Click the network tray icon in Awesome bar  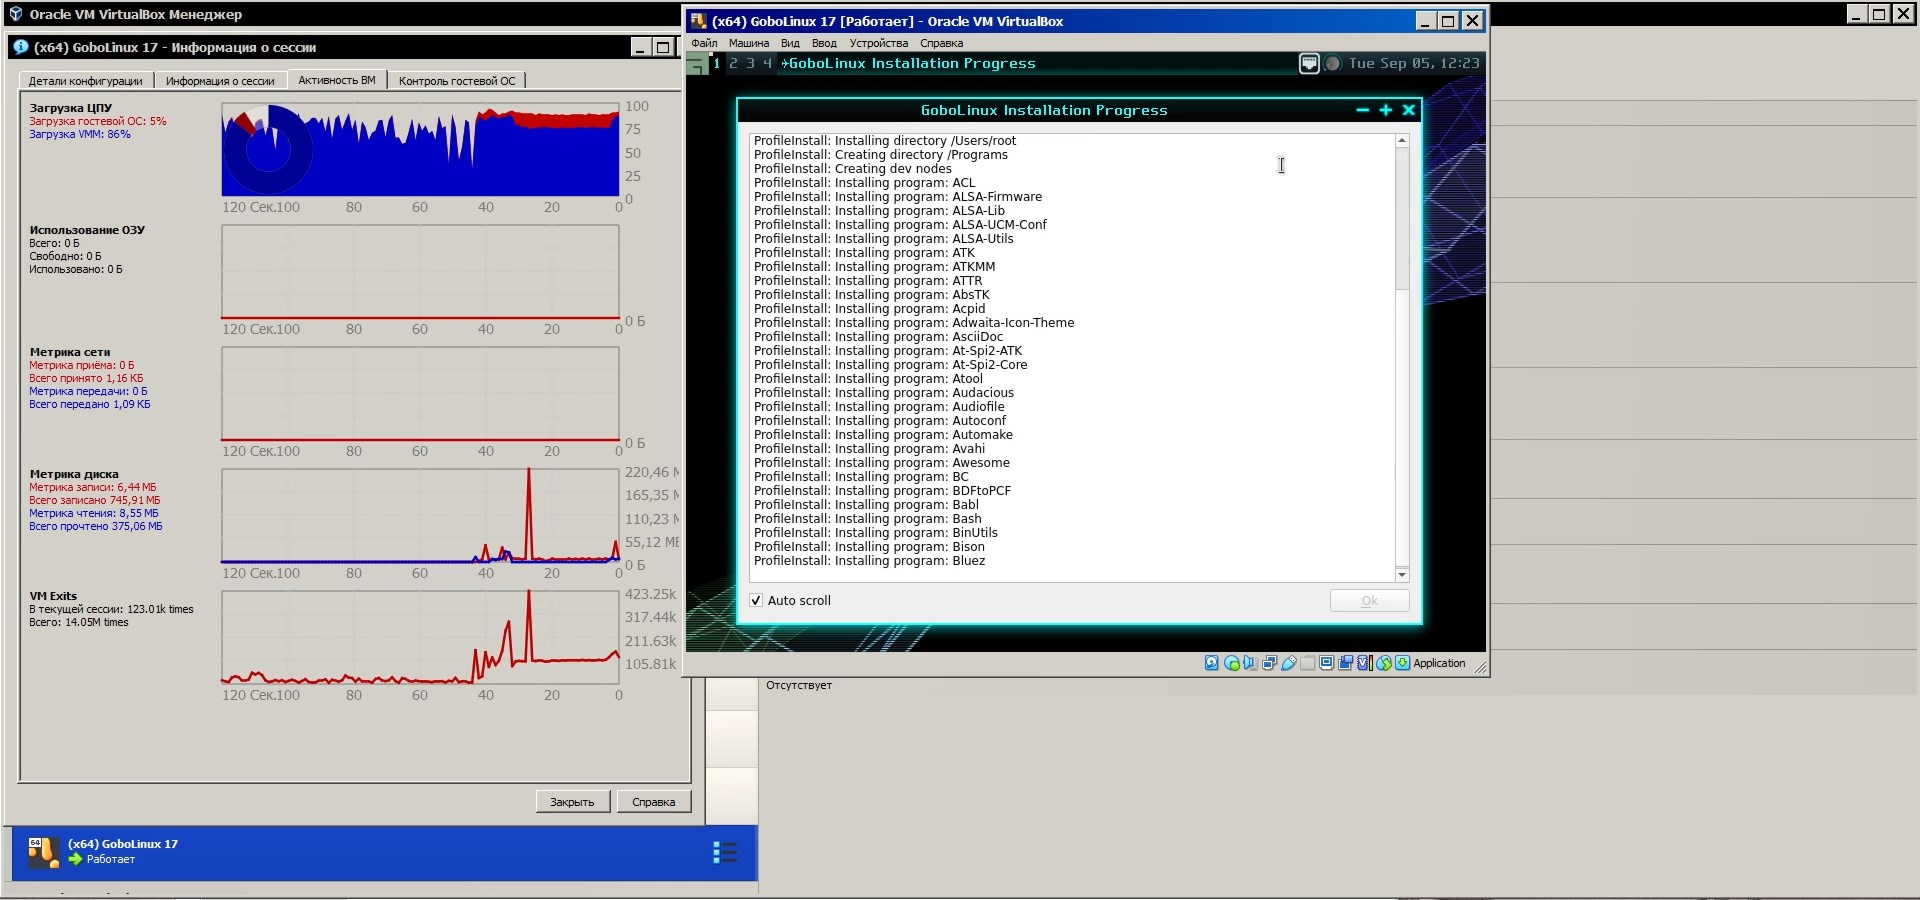[1308, 63]
